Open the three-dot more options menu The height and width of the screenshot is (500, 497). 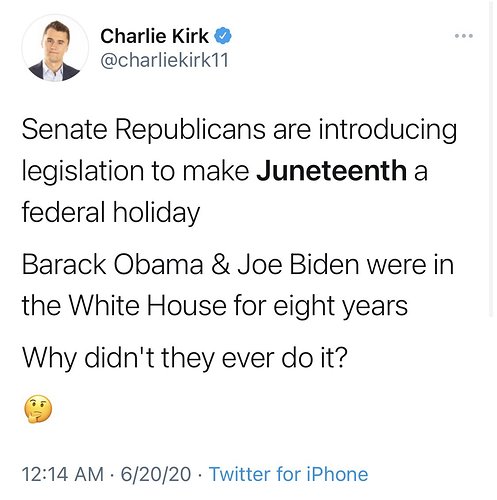coord(464,36)
